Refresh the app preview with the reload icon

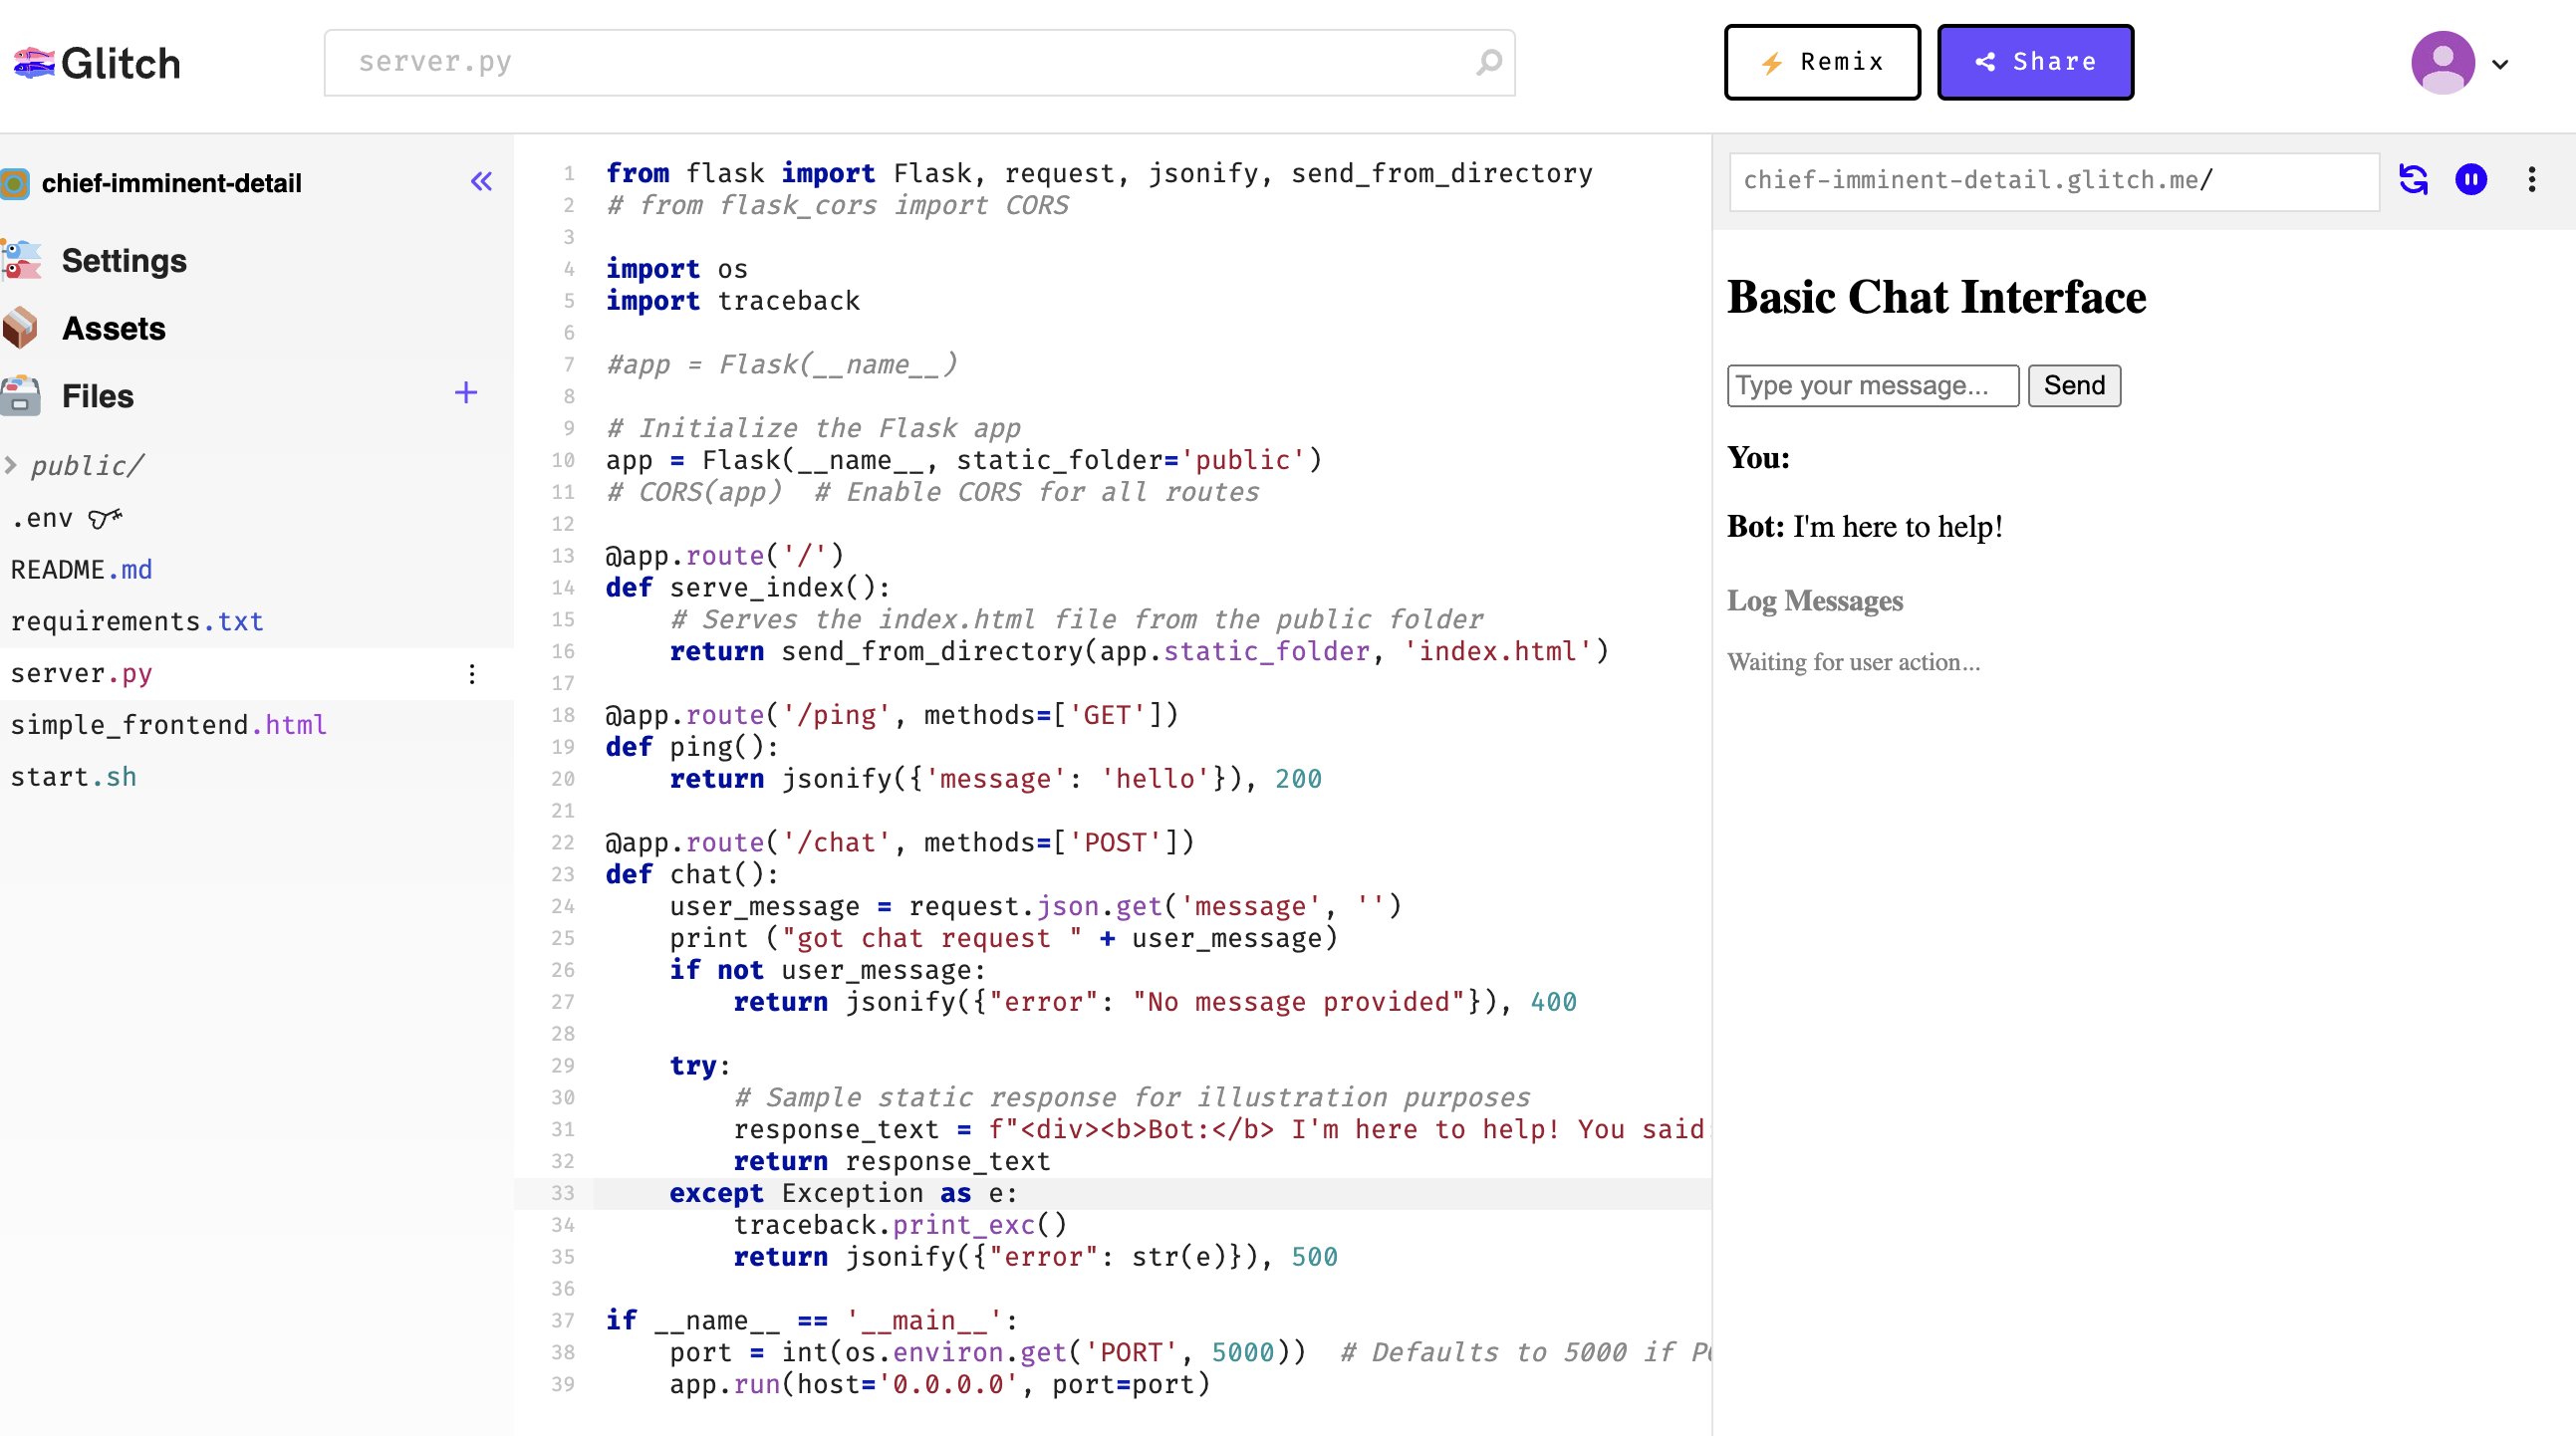point(2415,180)
